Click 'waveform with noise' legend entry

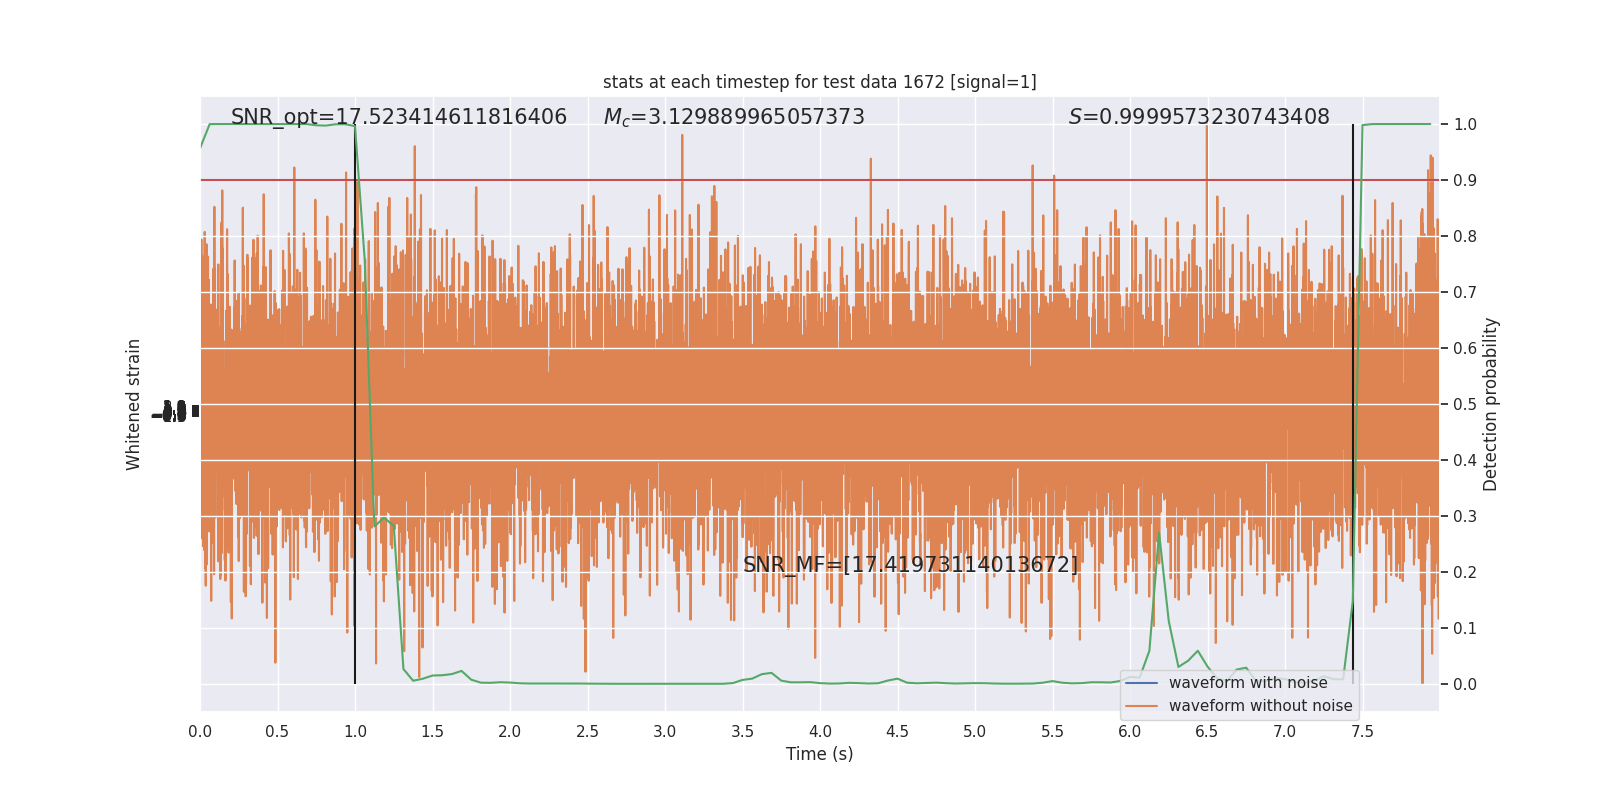[x=1248, y=683]
